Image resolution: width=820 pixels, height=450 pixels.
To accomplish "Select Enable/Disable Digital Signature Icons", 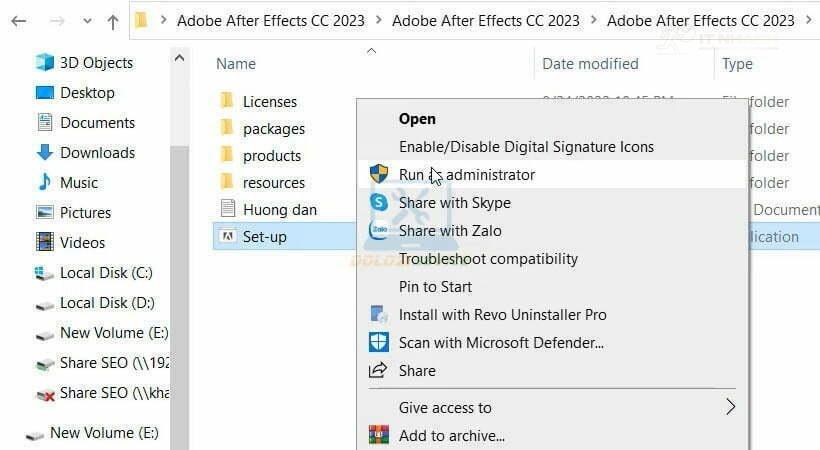I will pyautogui.click(x=526, y=147).
